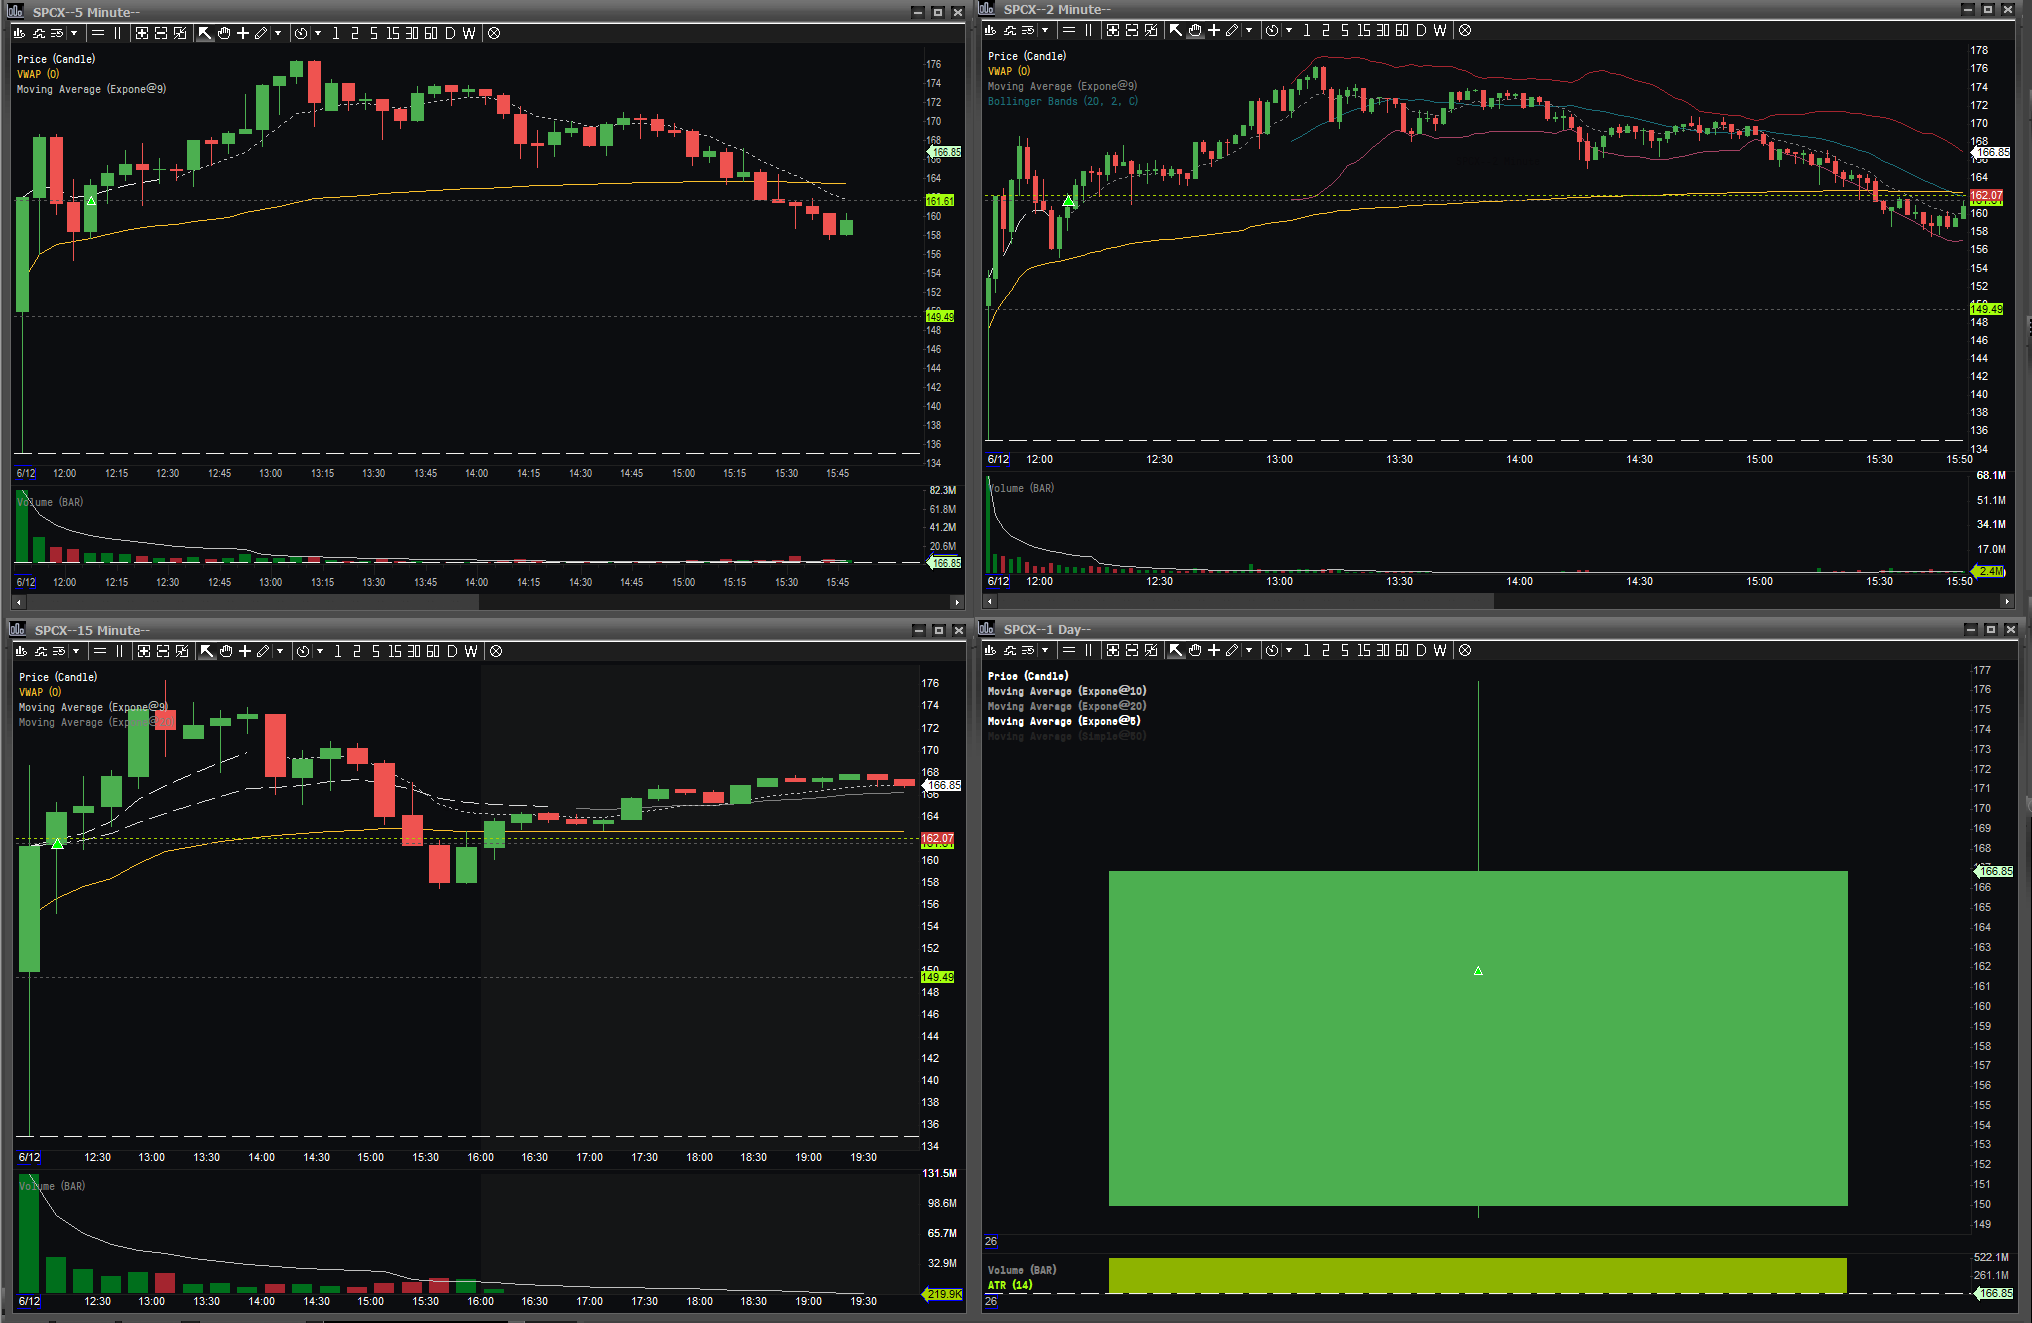
Task: Expand clock dropdown arrow in 15 Minute toolbar
Action: [320, 651]
